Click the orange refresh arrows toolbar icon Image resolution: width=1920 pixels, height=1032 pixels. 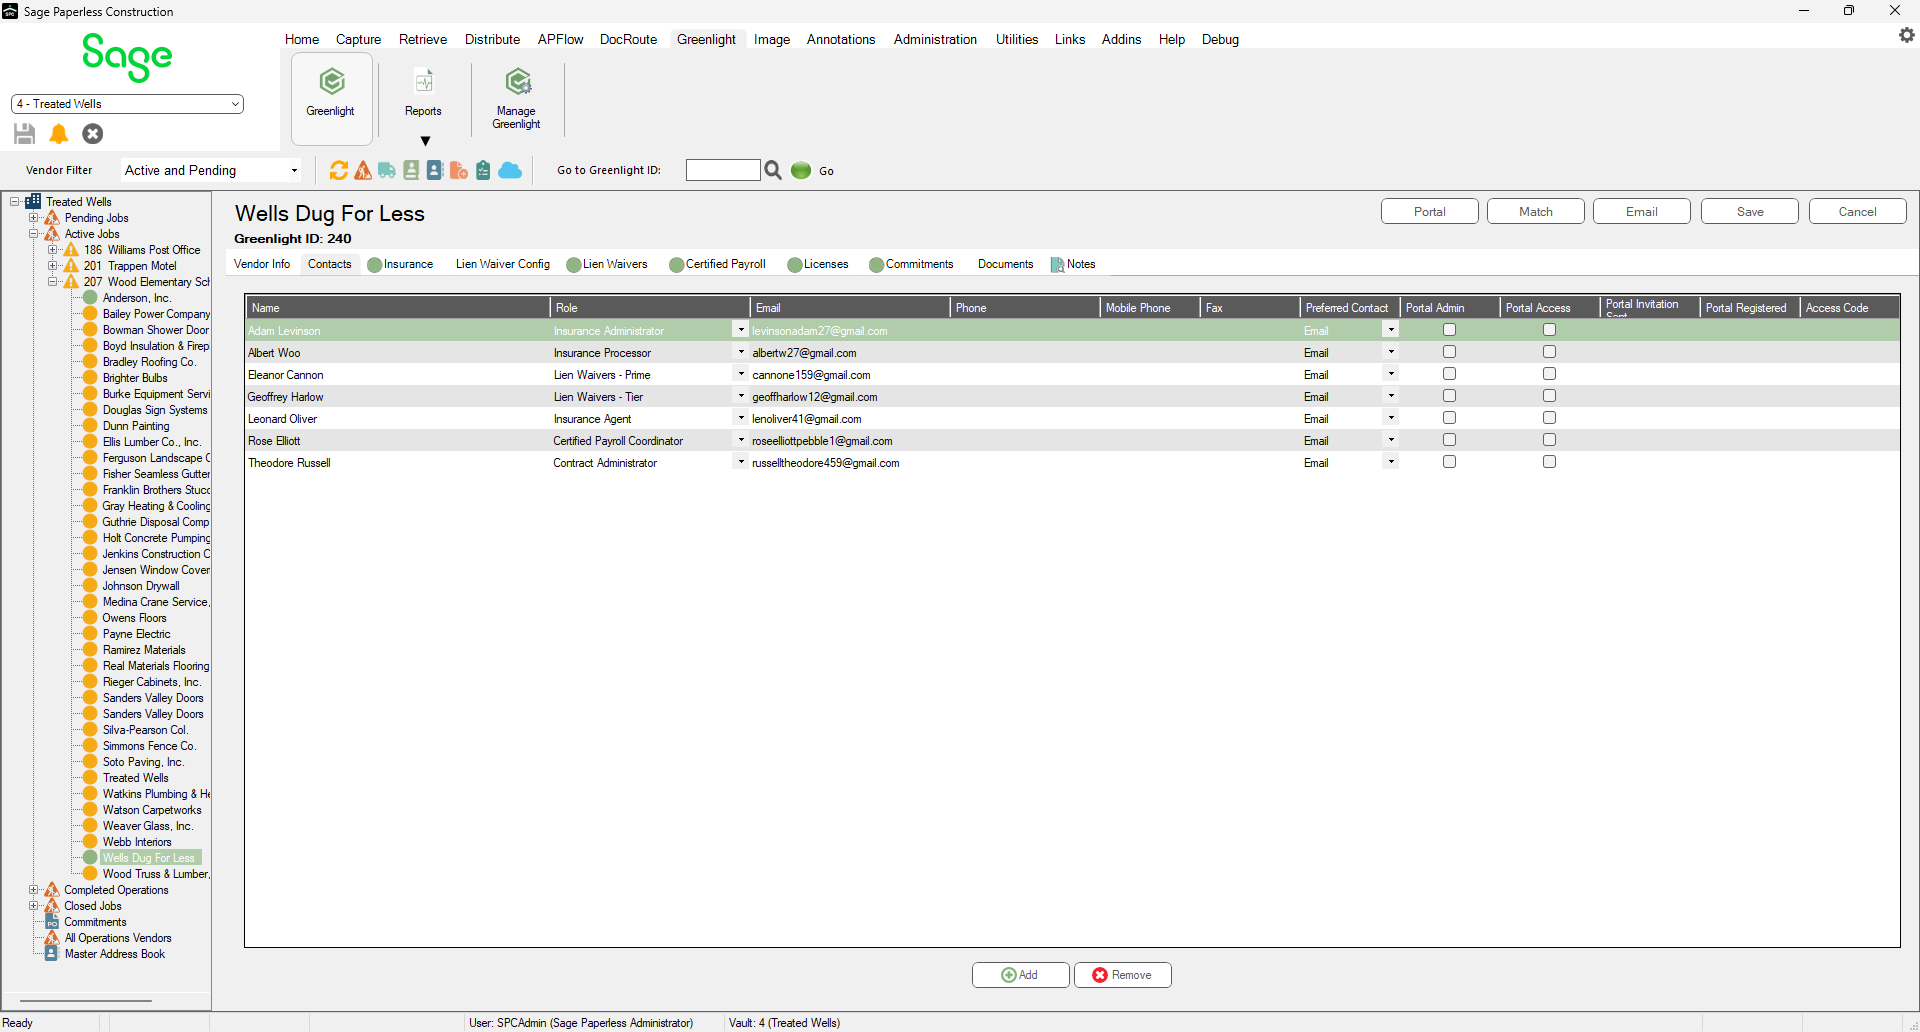339,170
